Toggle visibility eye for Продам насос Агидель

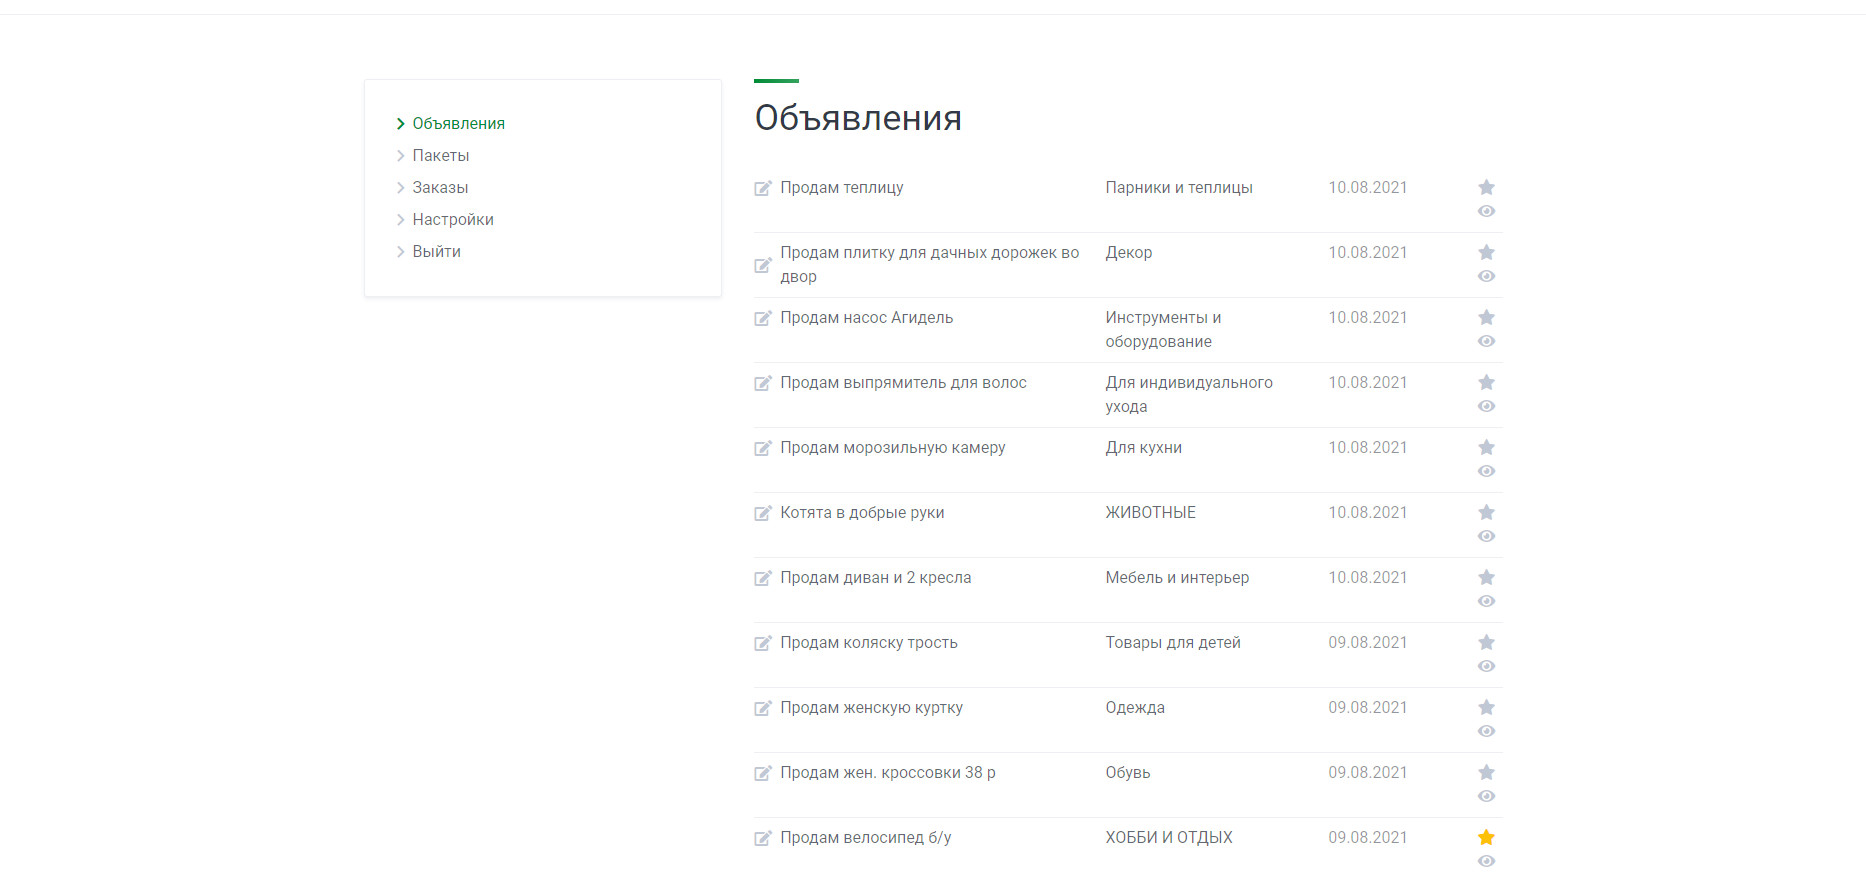click(x=1486, y=341)
